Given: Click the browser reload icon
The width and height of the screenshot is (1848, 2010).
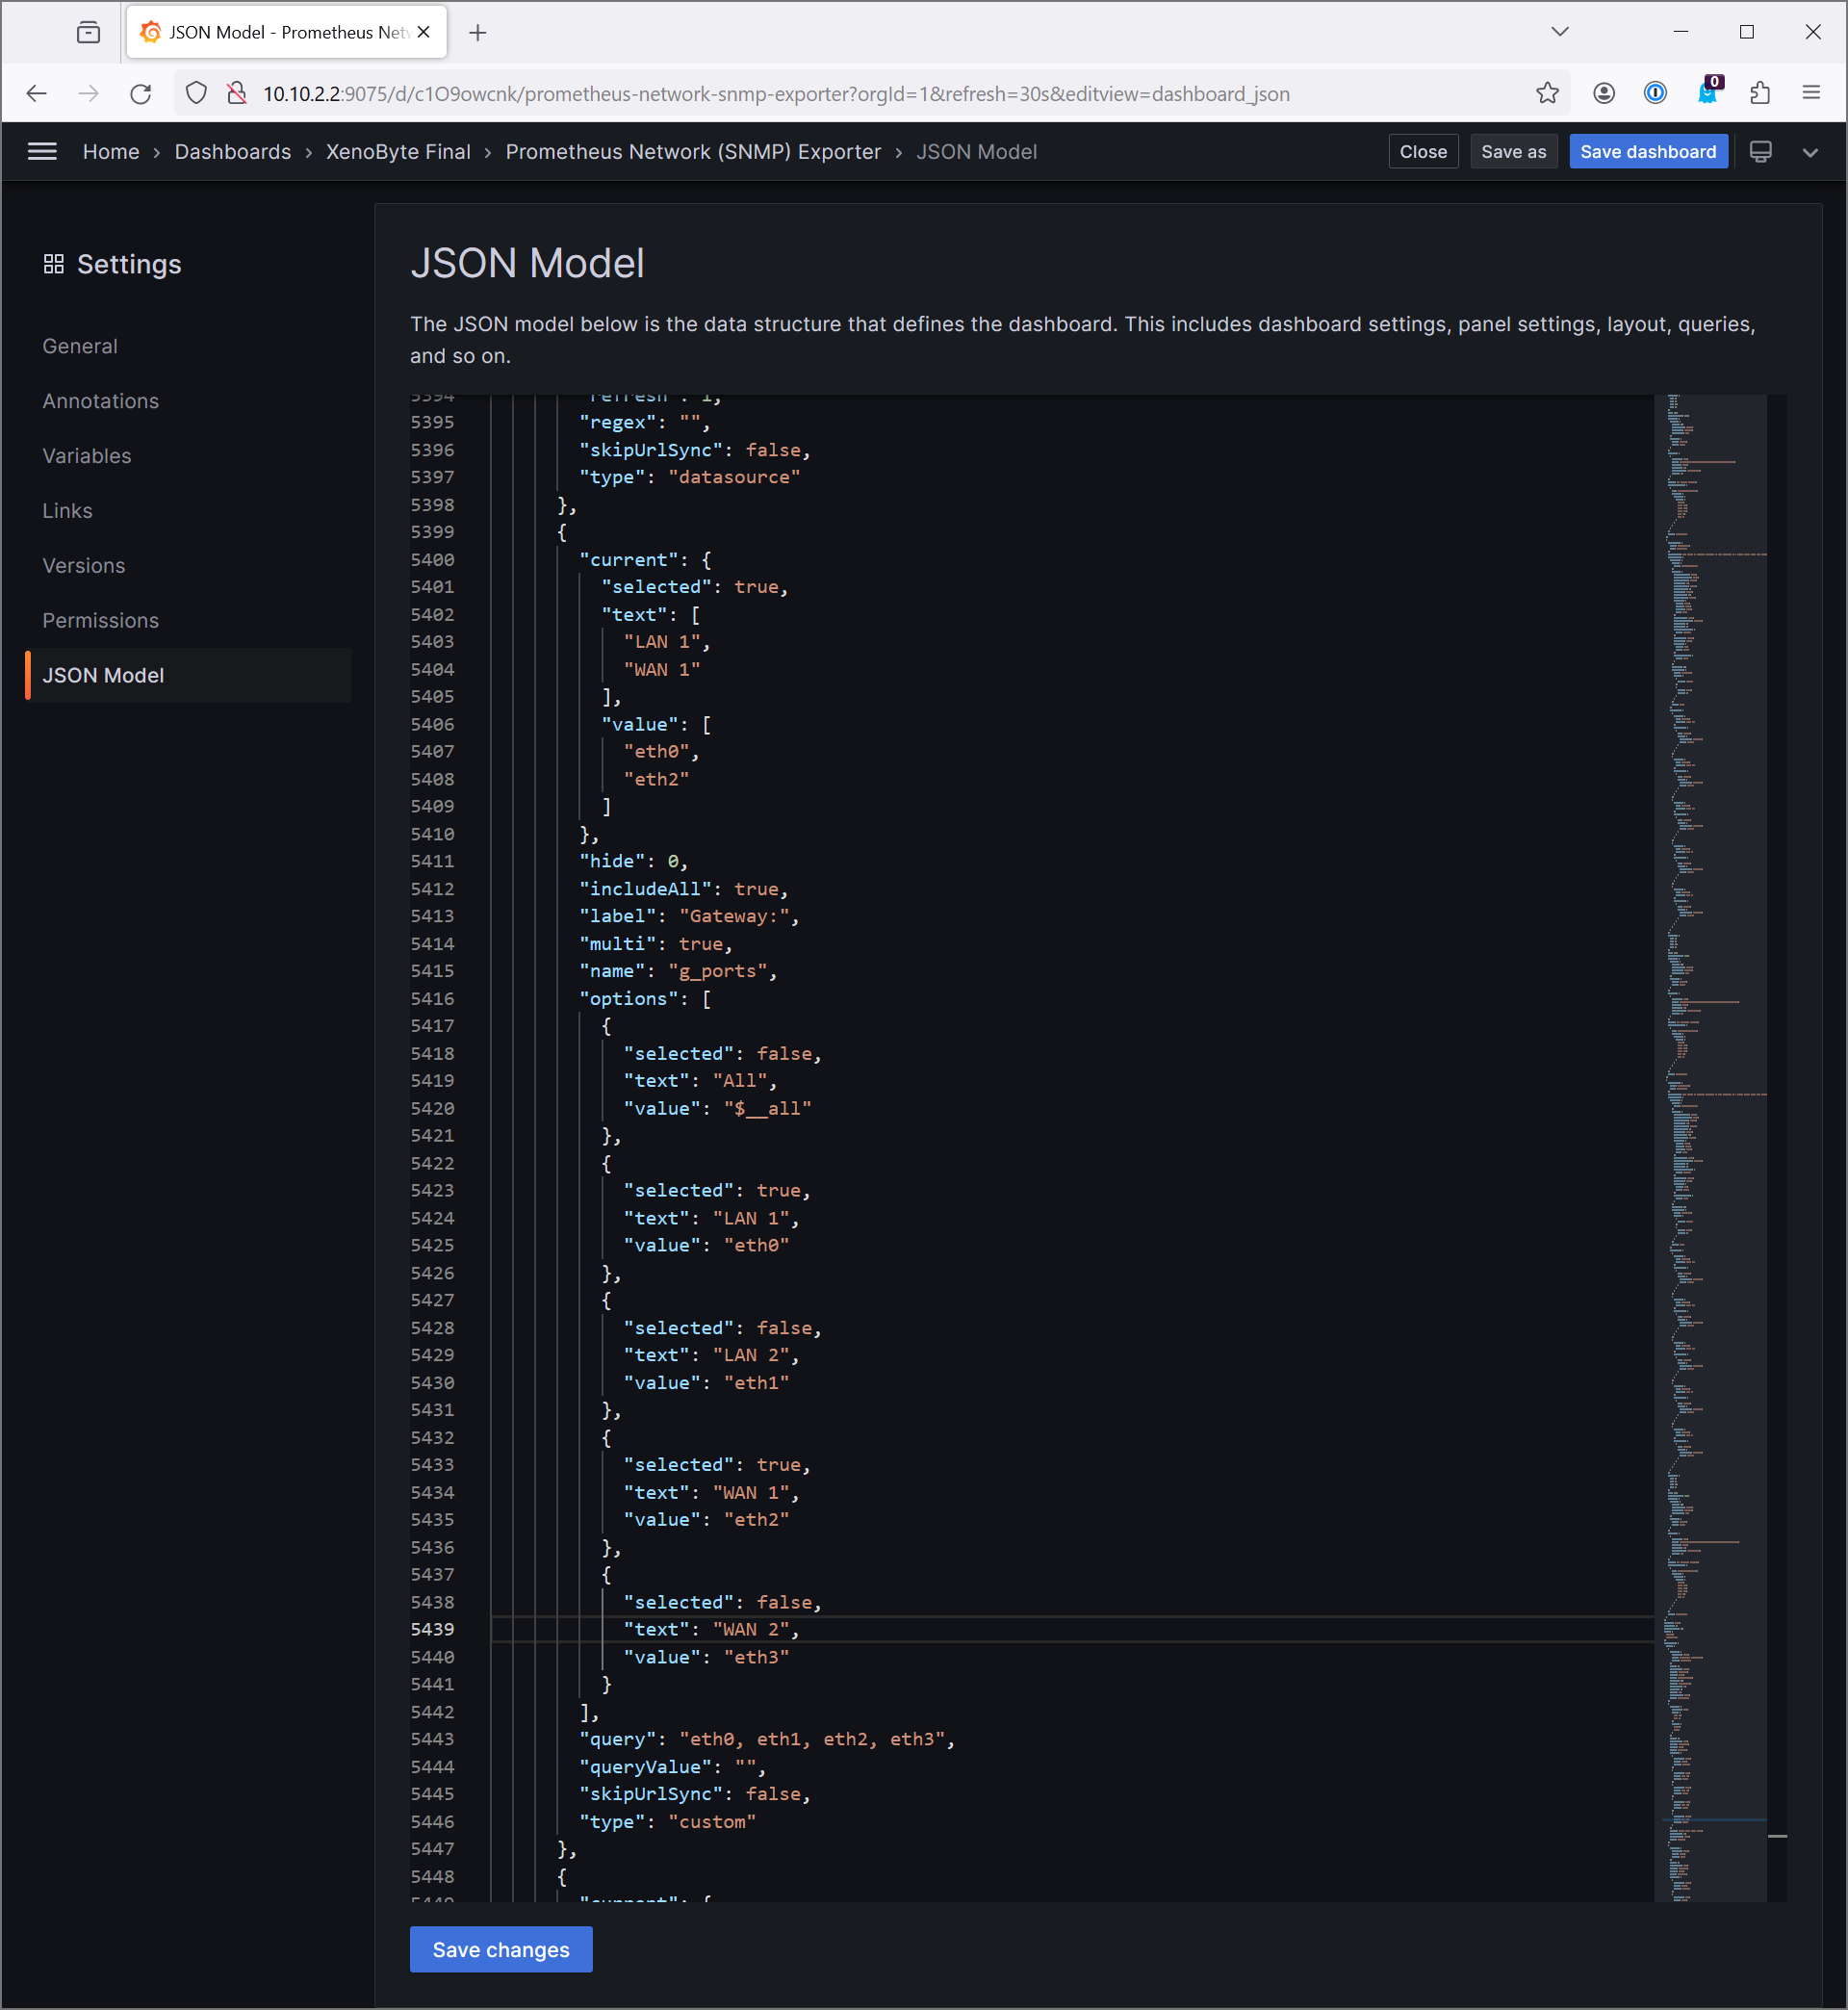Looking at the screenshot, I should click(x=141, y=94).
